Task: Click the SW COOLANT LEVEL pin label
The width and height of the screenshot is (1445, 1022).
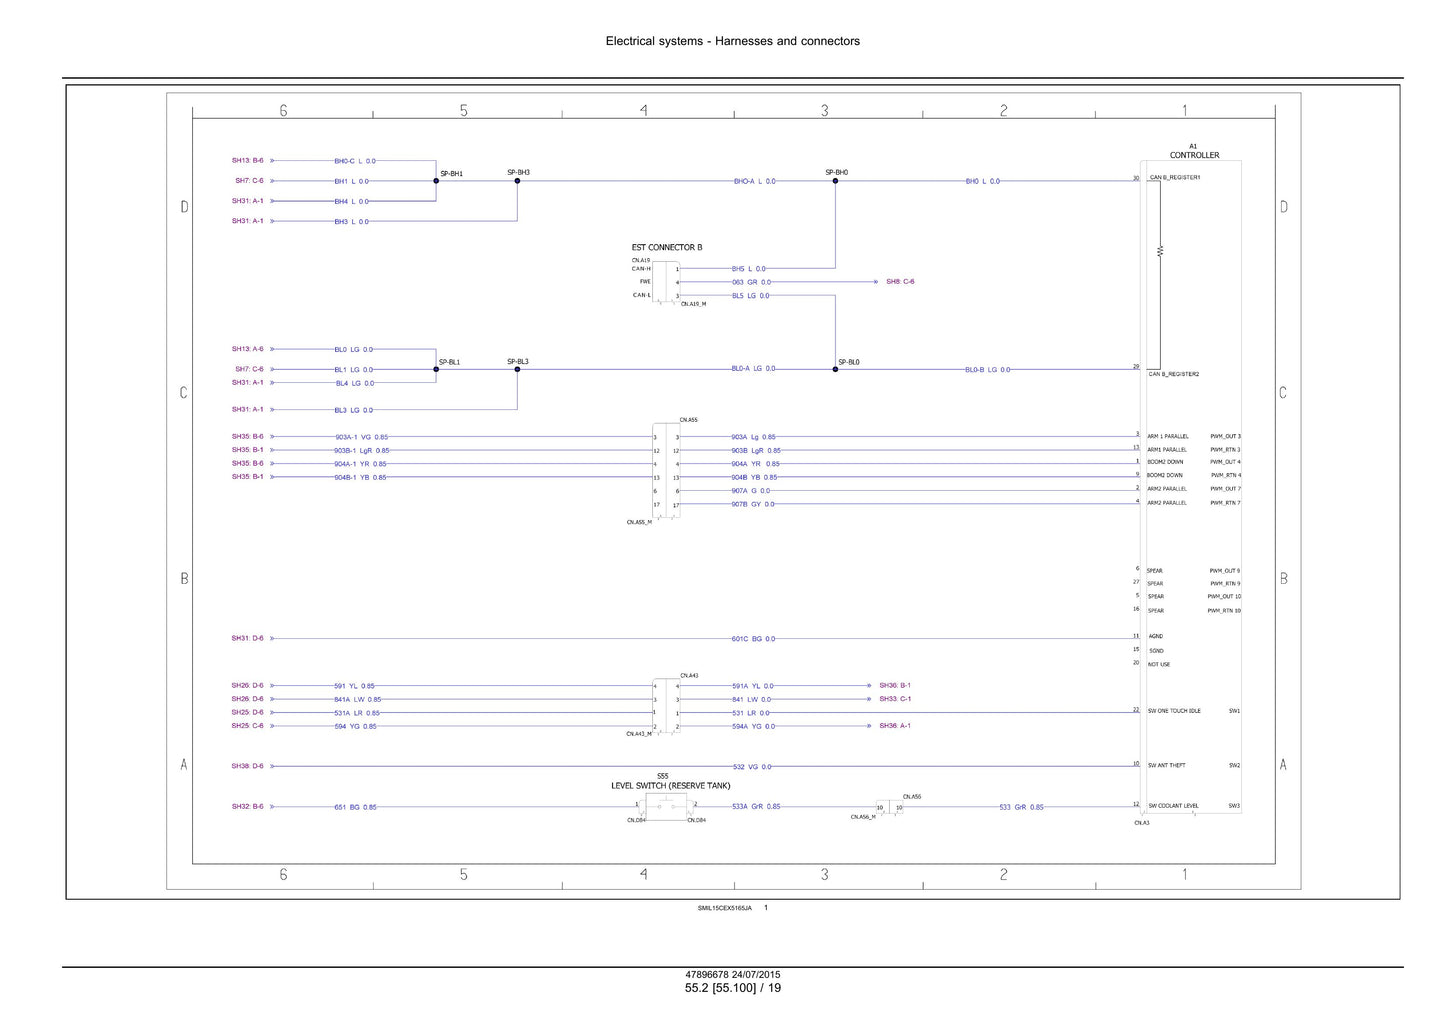Action: 1173,806
